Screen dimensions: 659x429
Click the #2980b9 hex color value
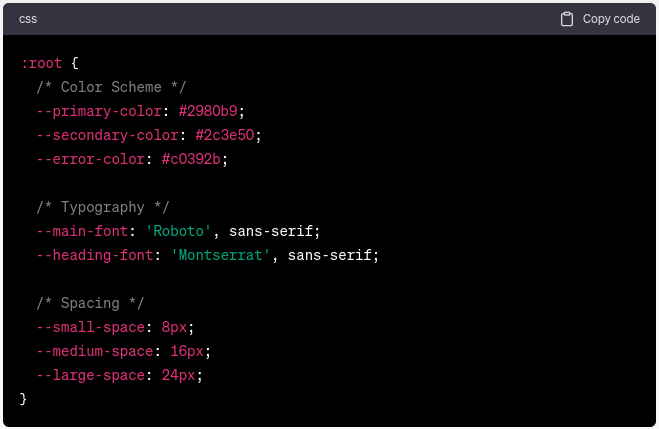click(x=208, y=111)
